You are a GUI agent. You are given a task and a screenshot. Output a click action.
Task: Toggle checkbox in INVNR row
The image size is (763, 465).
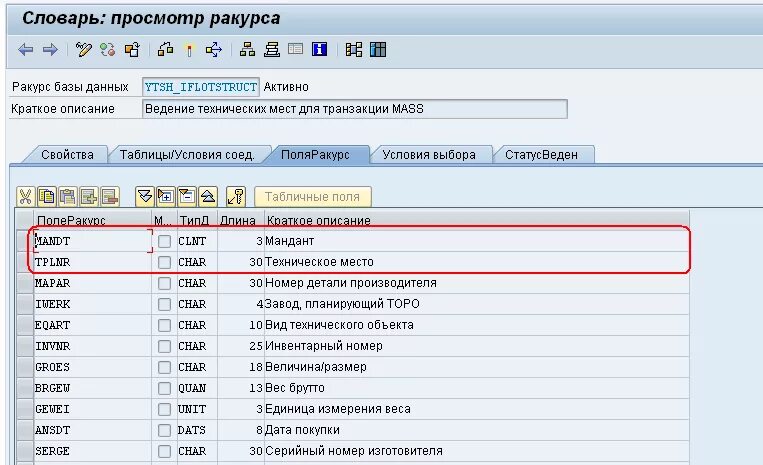point(164,346)
